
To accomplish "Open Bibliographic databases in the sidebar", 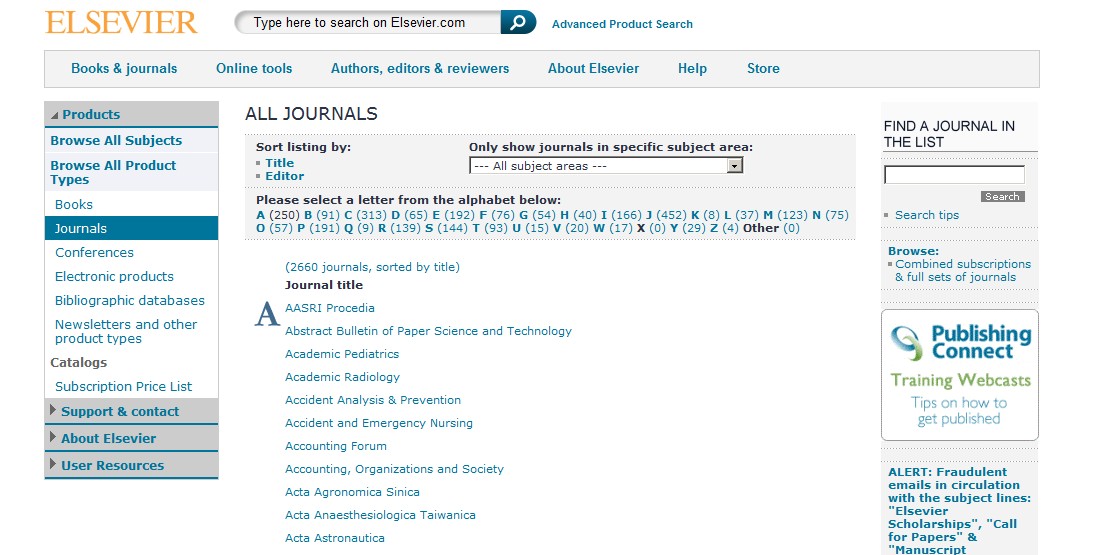I will coord(130,301).
